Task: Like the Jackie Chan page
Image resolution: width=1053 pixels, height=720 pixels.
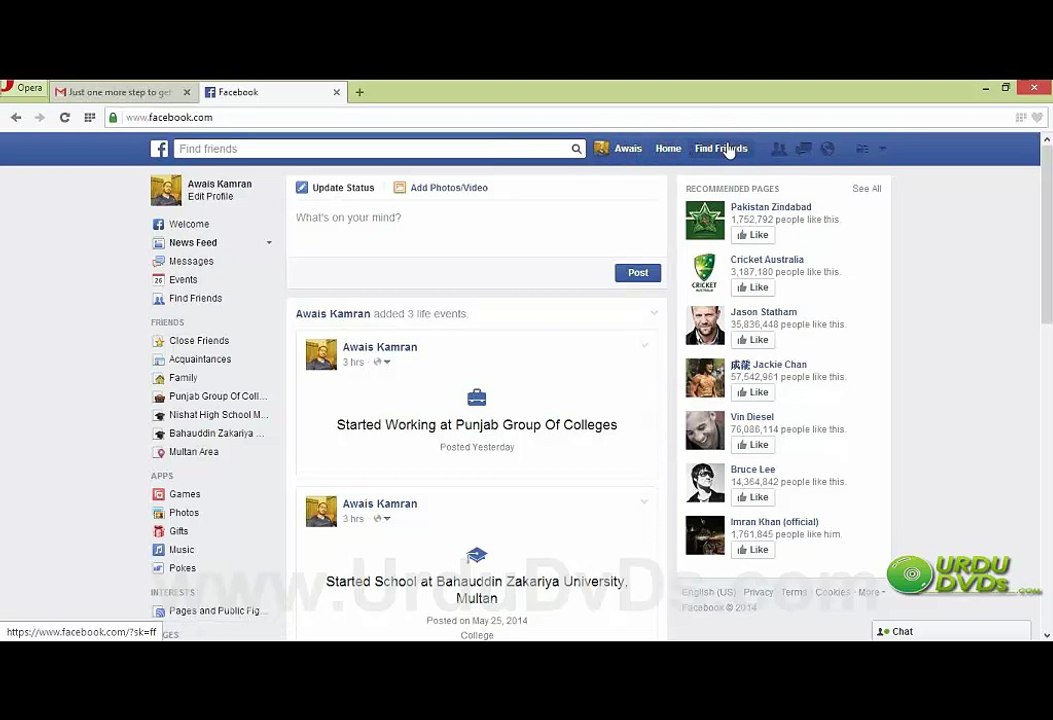Action: pos(753,392)
